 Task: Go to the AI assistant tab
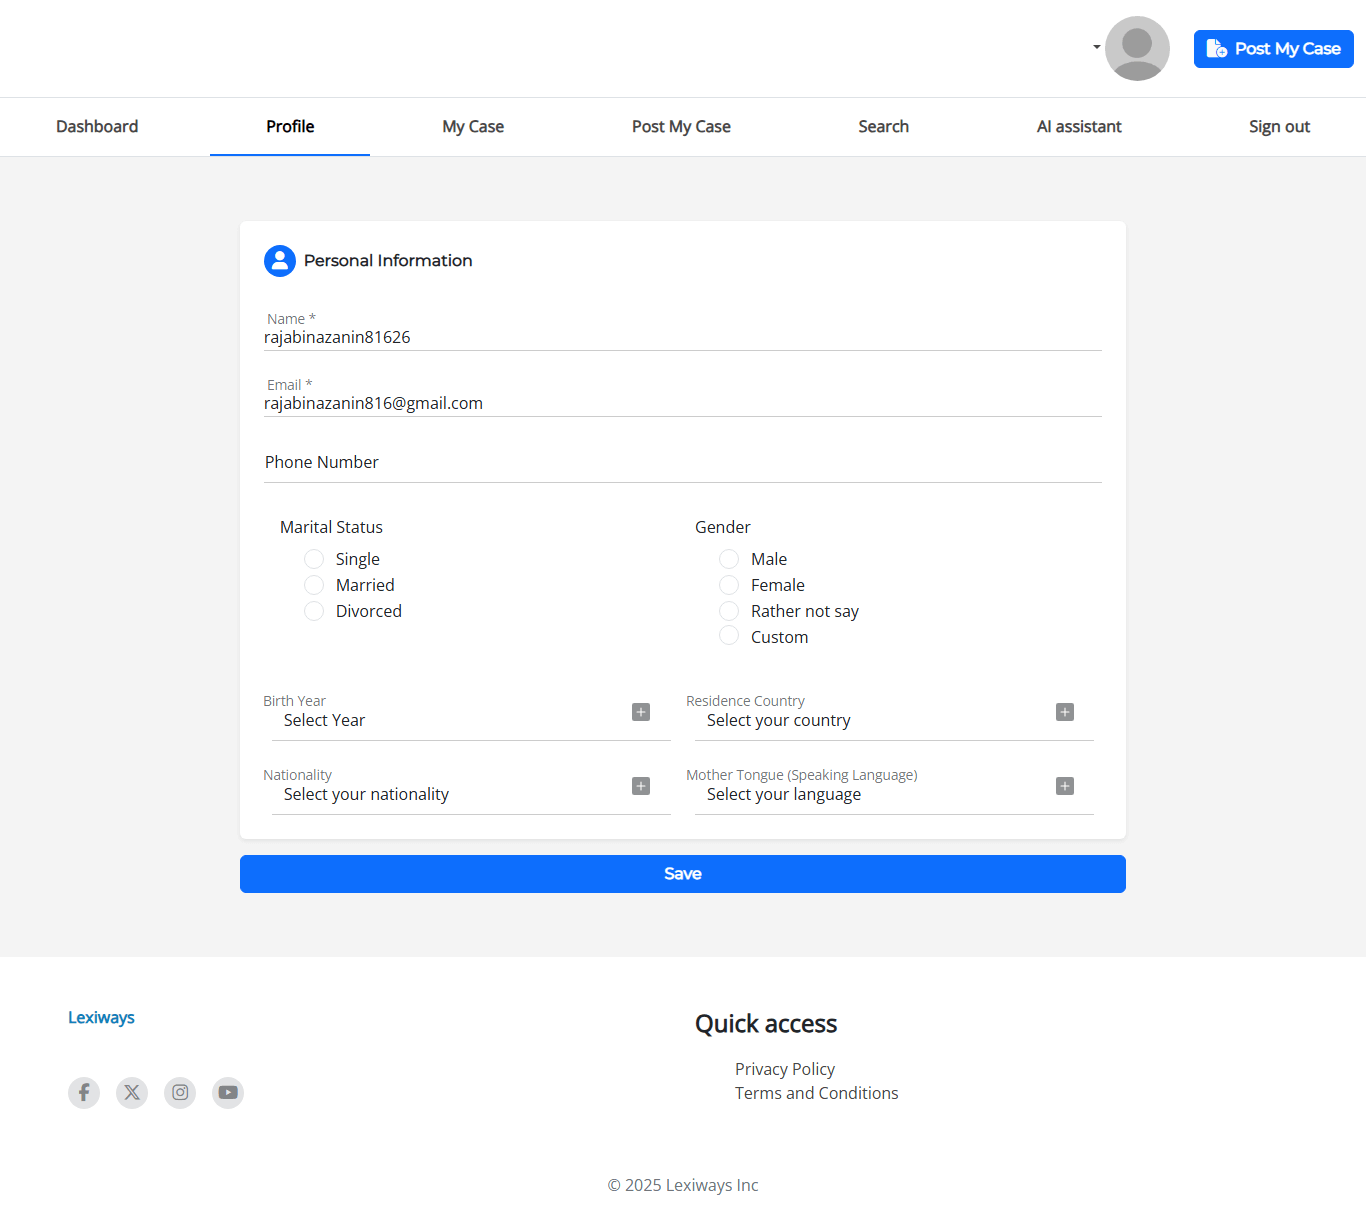[x=1079, y=127]
